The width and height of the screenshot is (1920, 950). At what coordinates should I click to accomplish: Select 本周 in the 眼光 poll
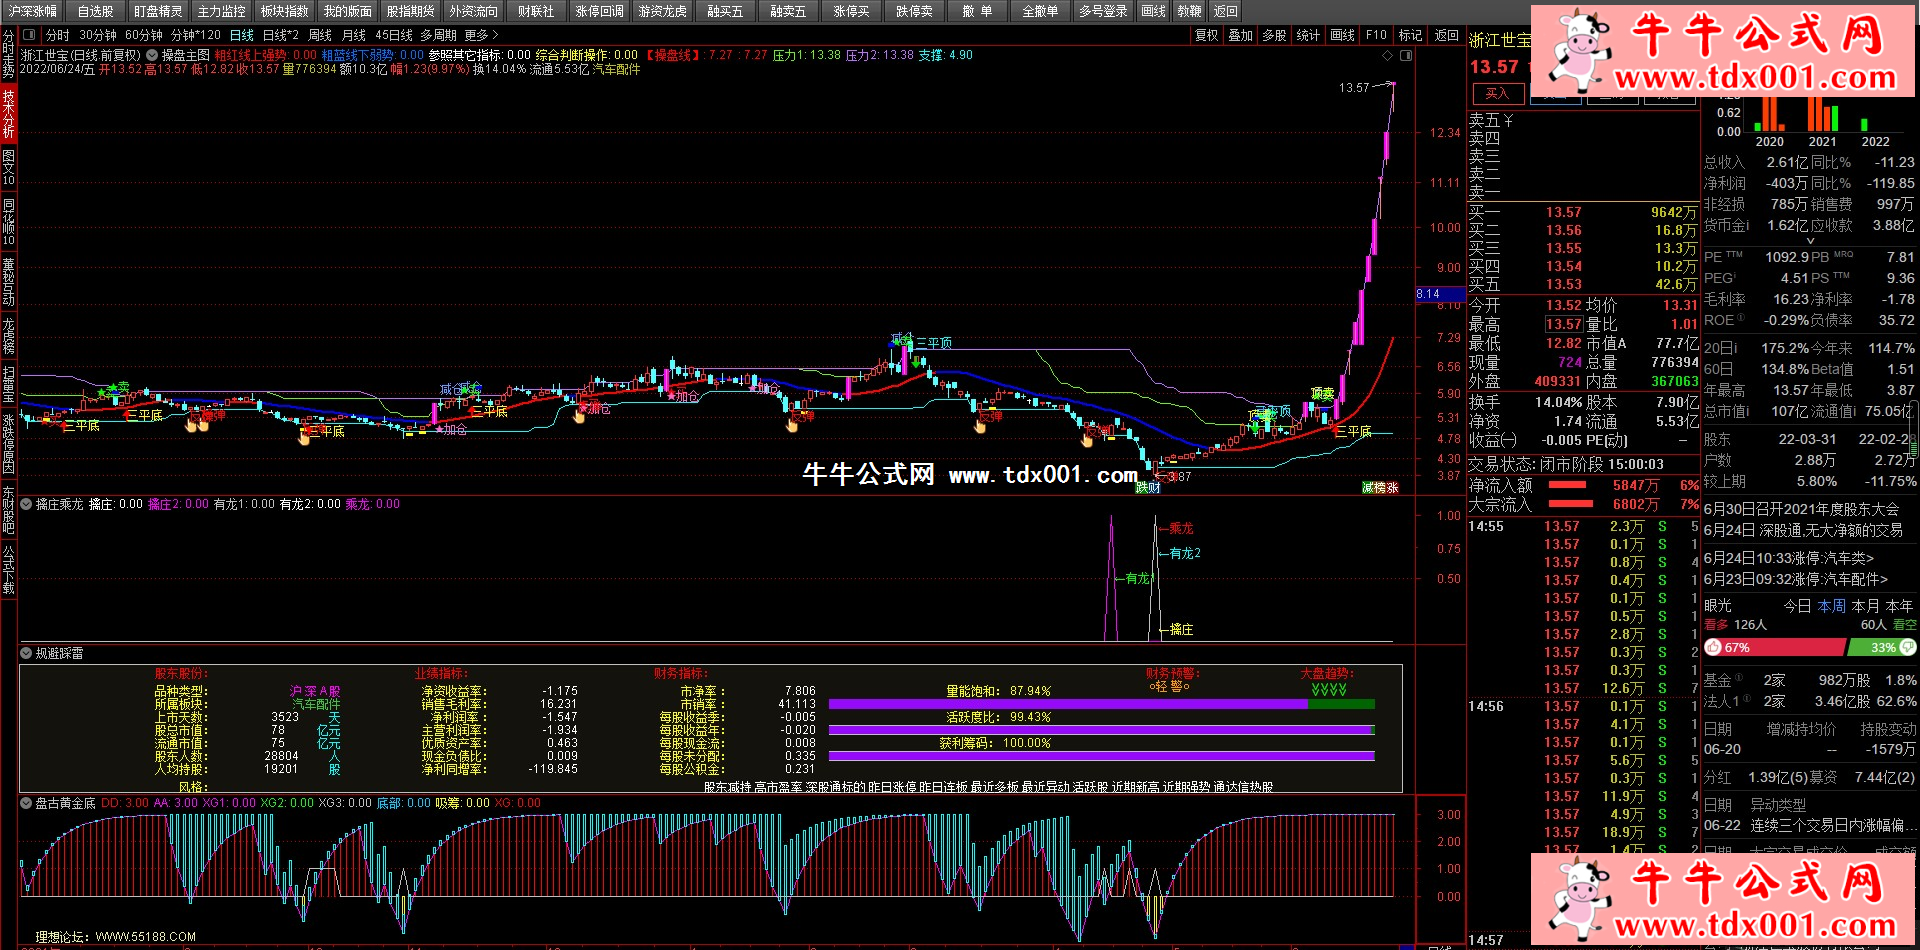click(x=1832, y=606)
